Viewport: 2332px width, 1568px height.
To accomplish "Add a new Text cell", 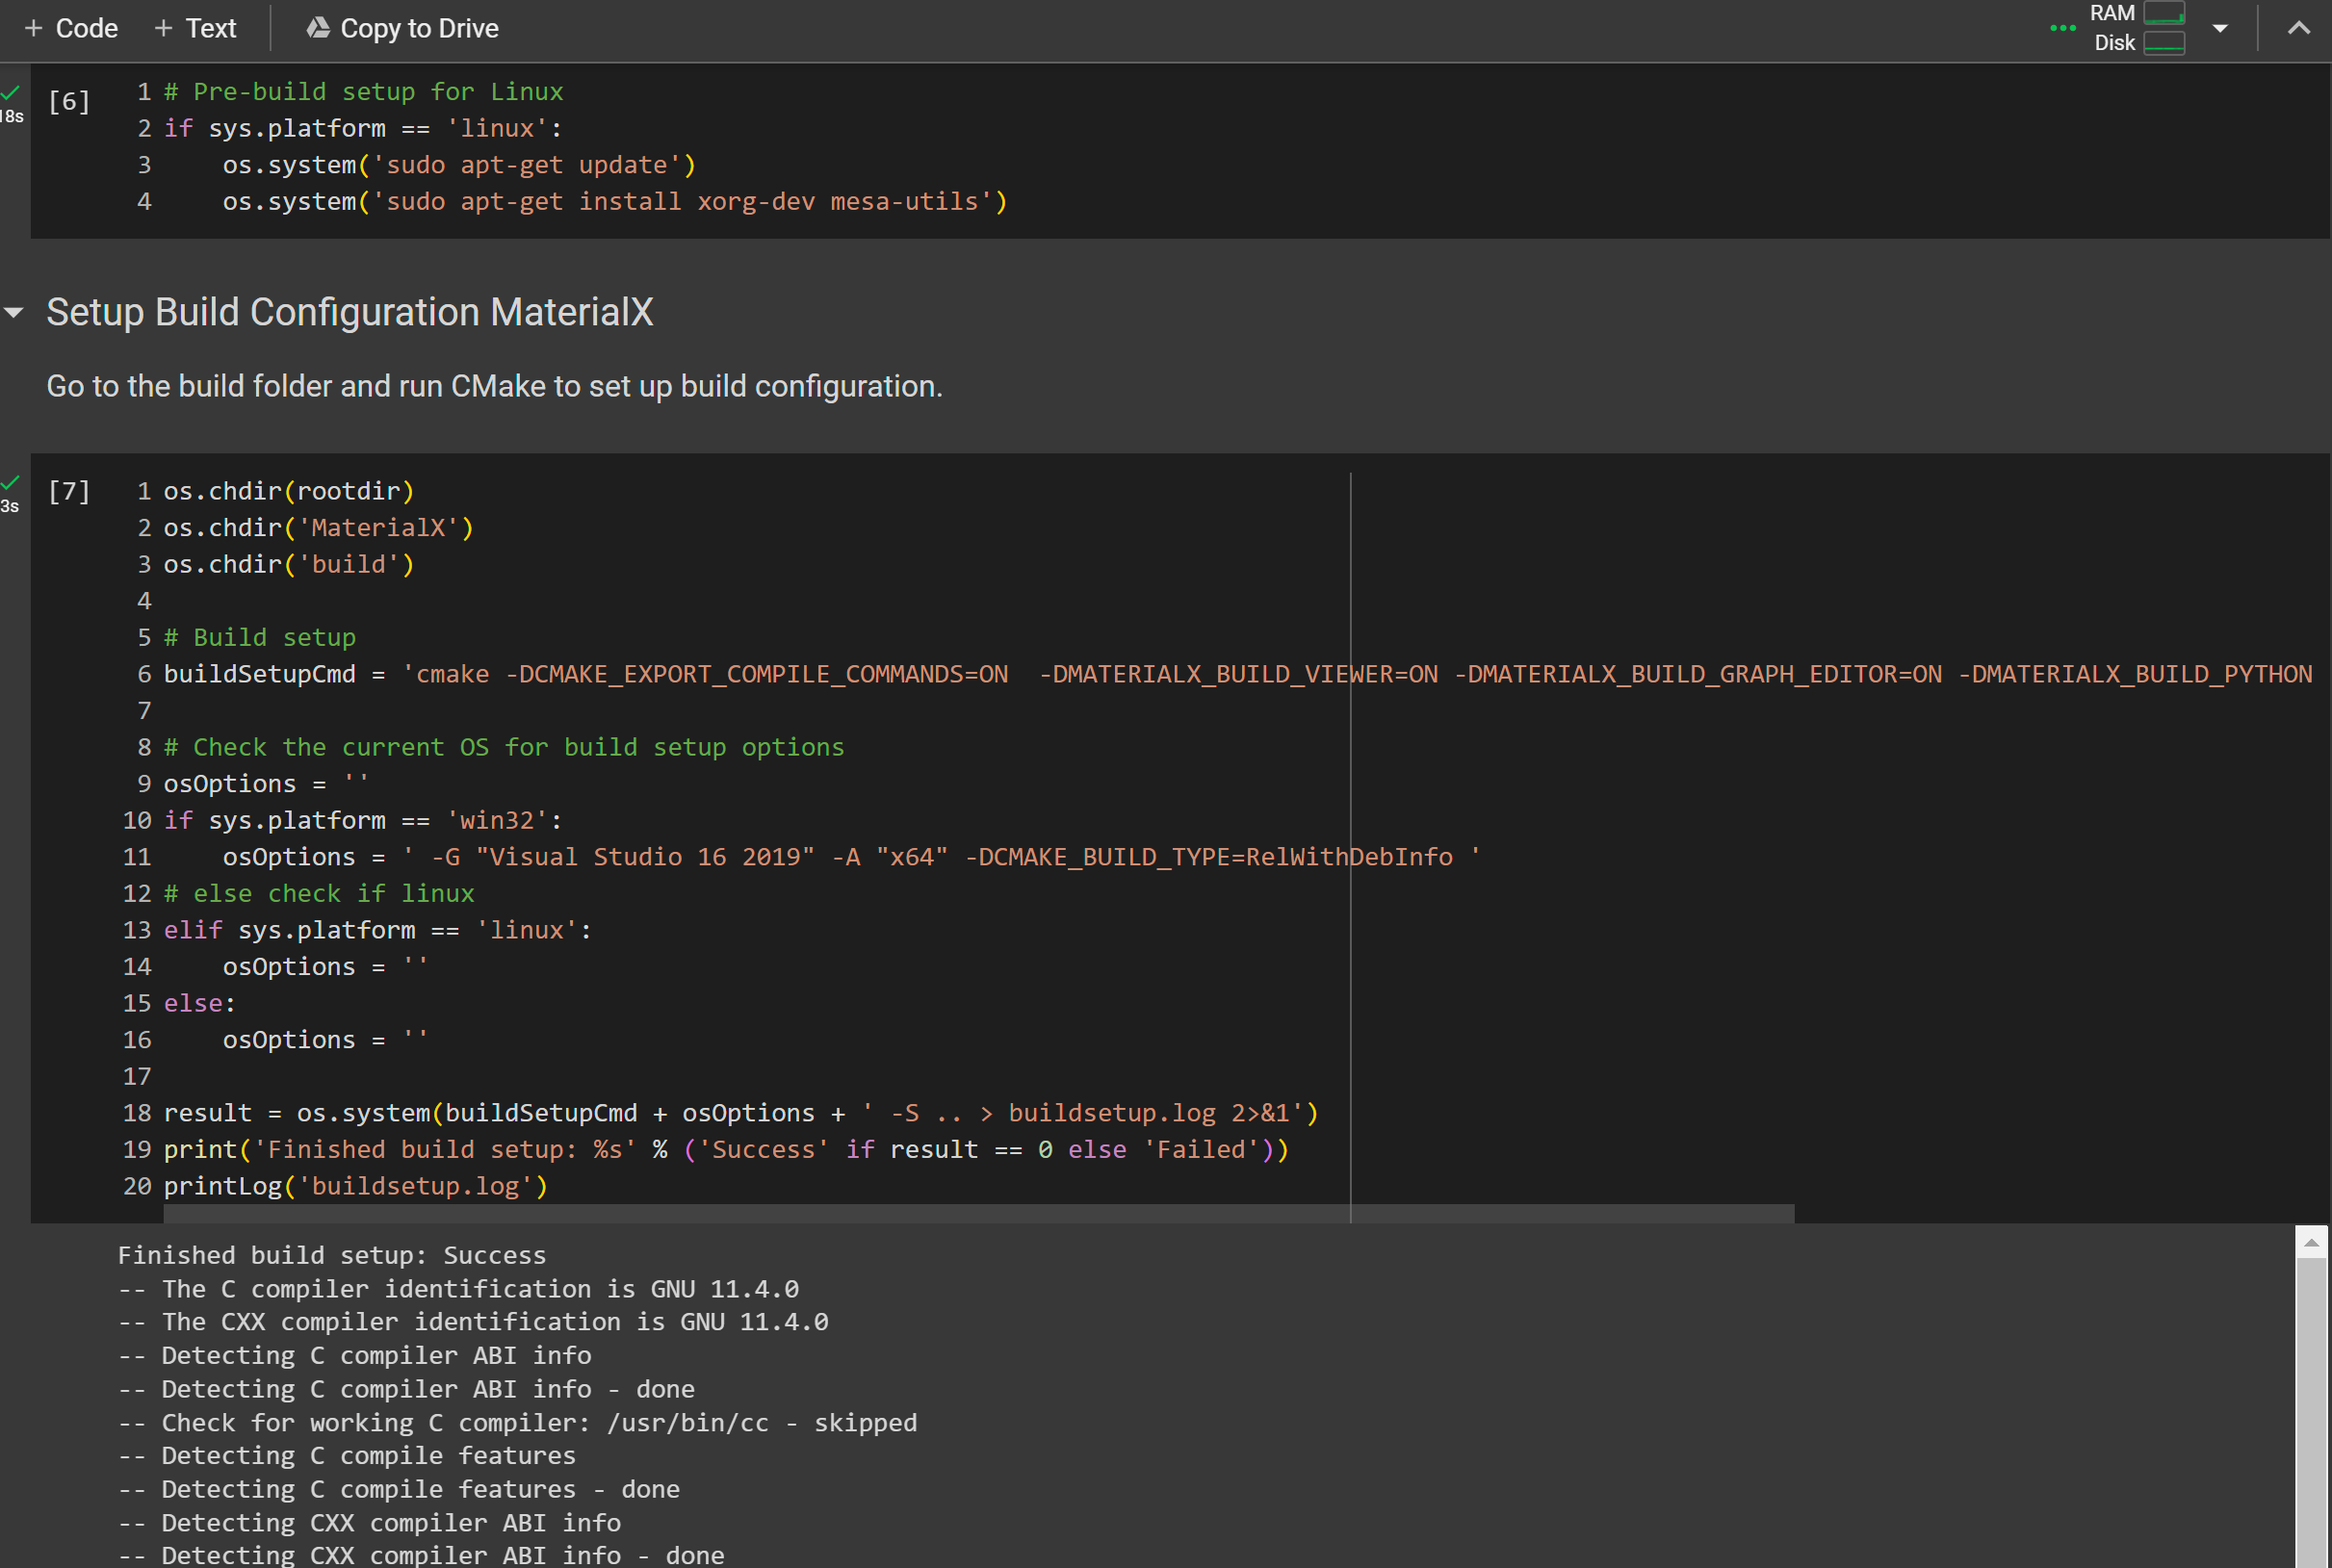I will tap(210, 28).
